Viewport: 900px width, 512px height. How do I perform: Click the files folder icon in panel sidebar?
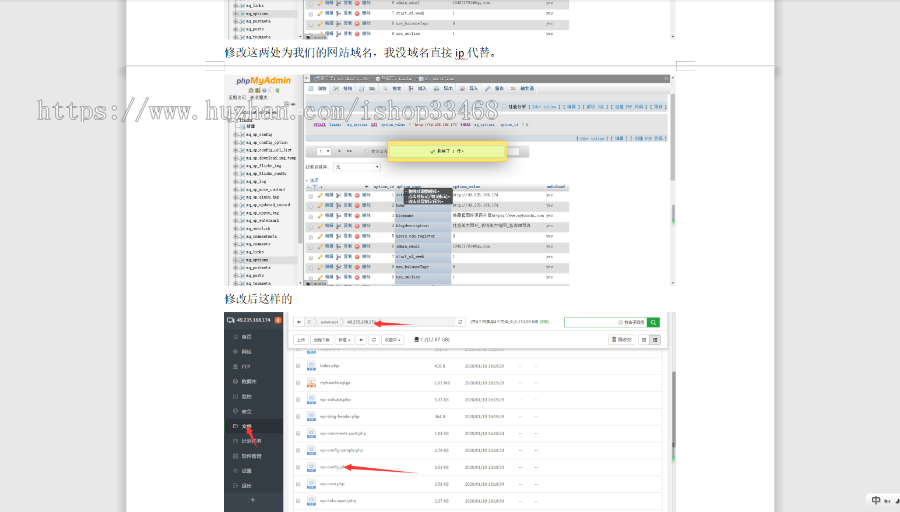point(235,426)
